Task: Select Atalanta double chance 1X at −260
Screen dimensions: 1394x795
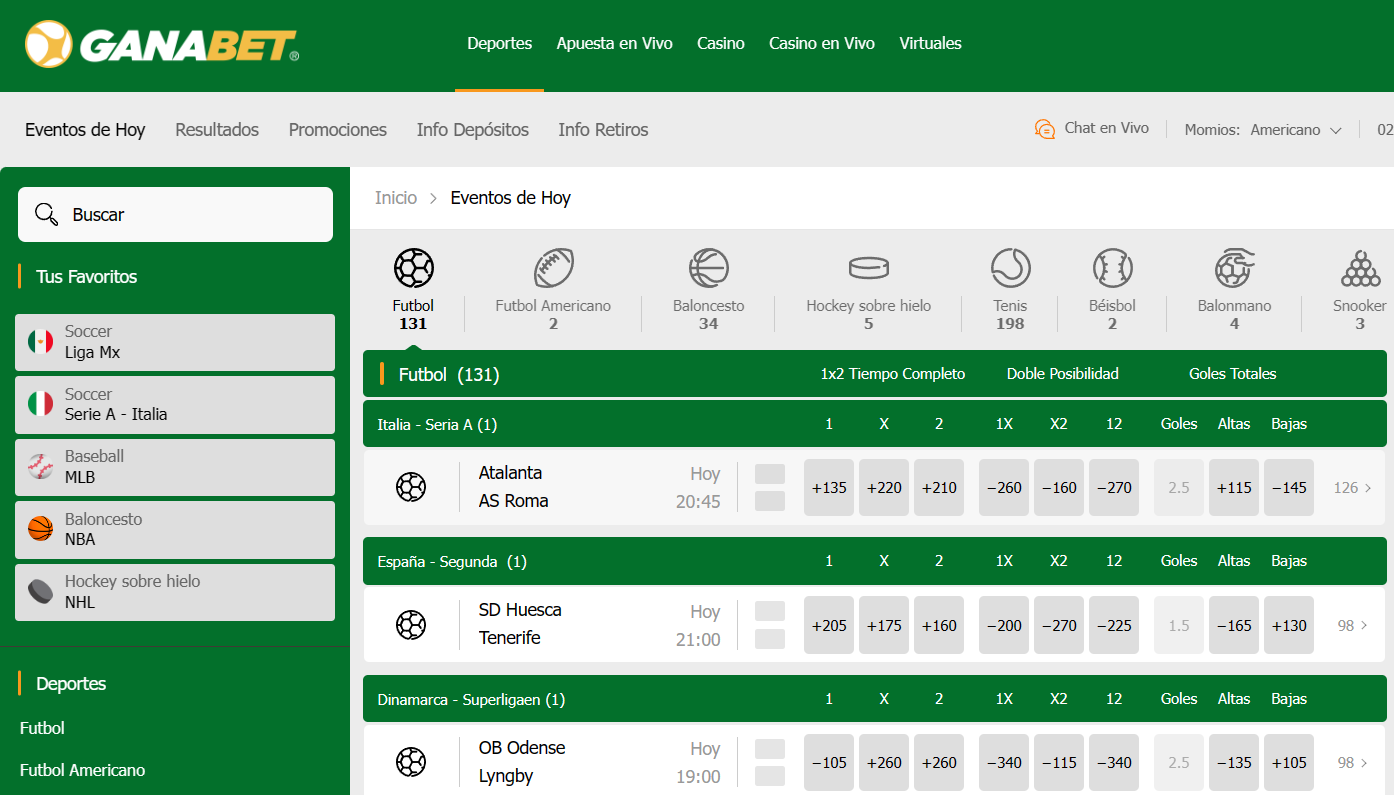Action: (1004, 488)
